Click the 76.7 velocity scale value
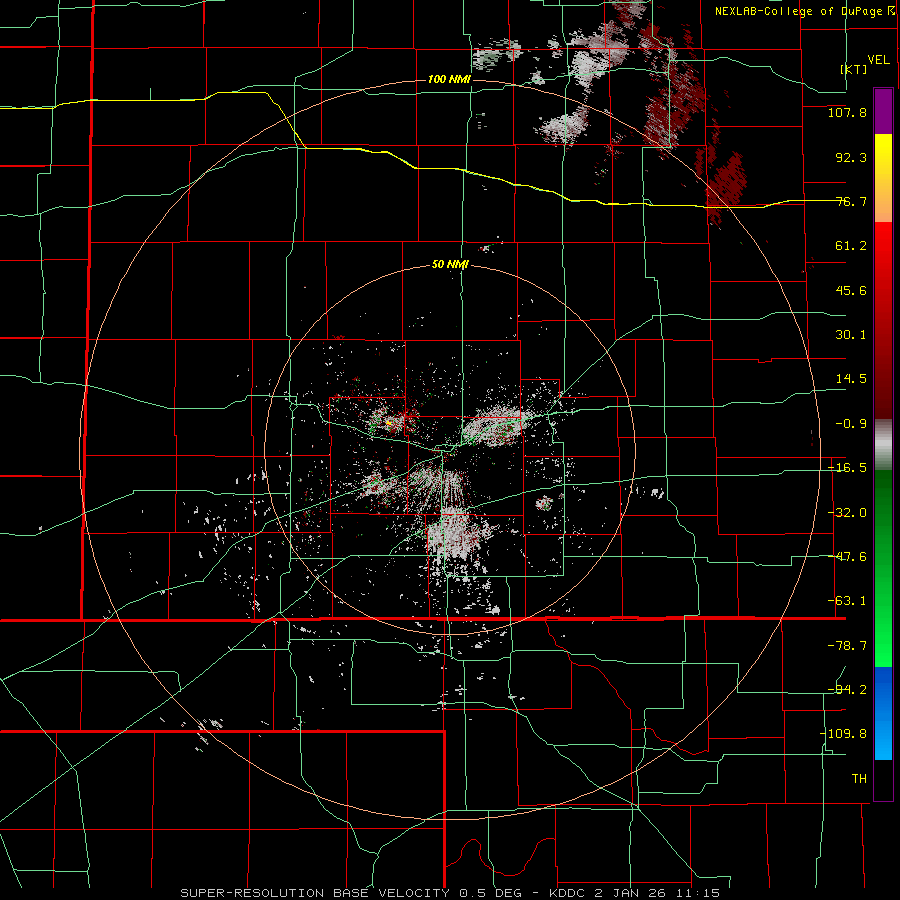This screenshot has width=900, height=900. [851, 201]
